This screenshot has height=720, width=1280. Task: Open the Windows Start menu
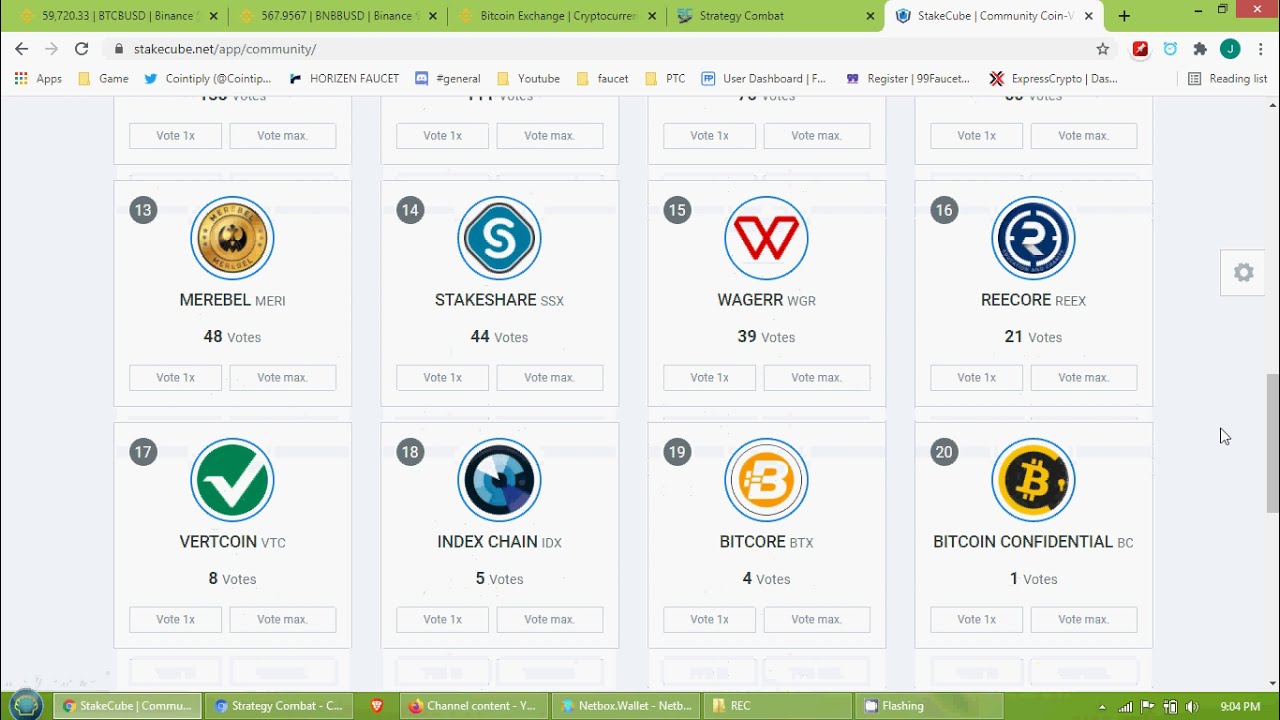26,704
